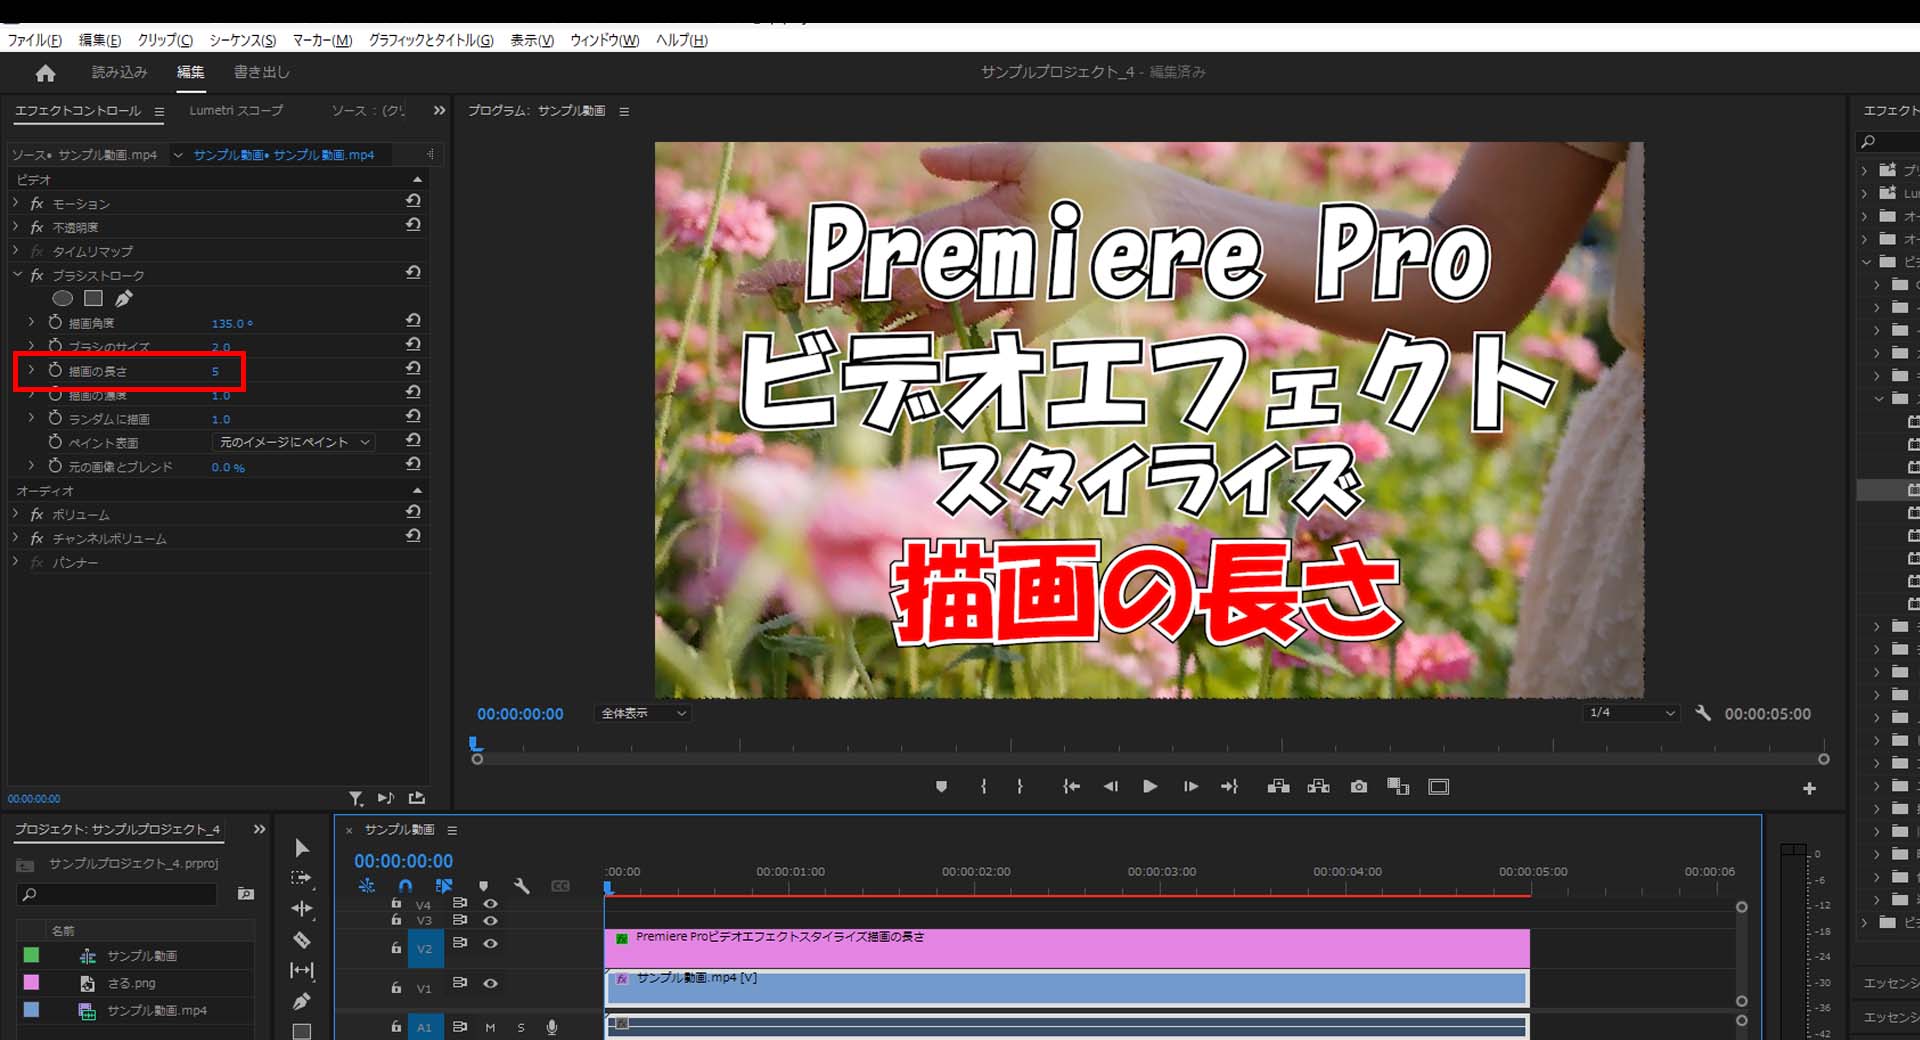Open ペイント表面 dropdown

click(x=294, y=442)
